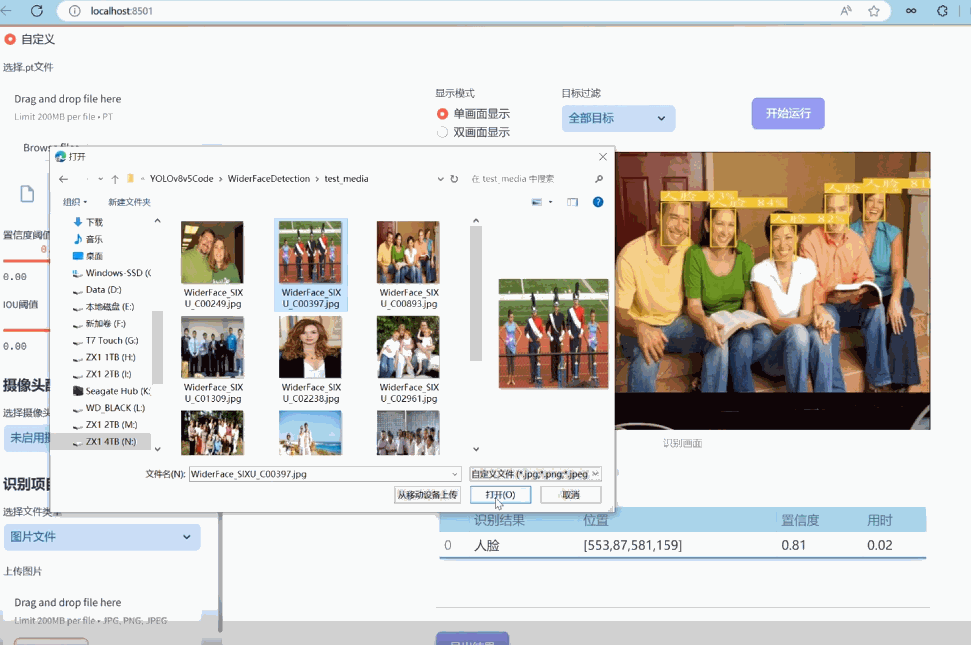This screenshot has width=971, height=645.
Task: Click the uploaded file document icon
Action: 27,194
